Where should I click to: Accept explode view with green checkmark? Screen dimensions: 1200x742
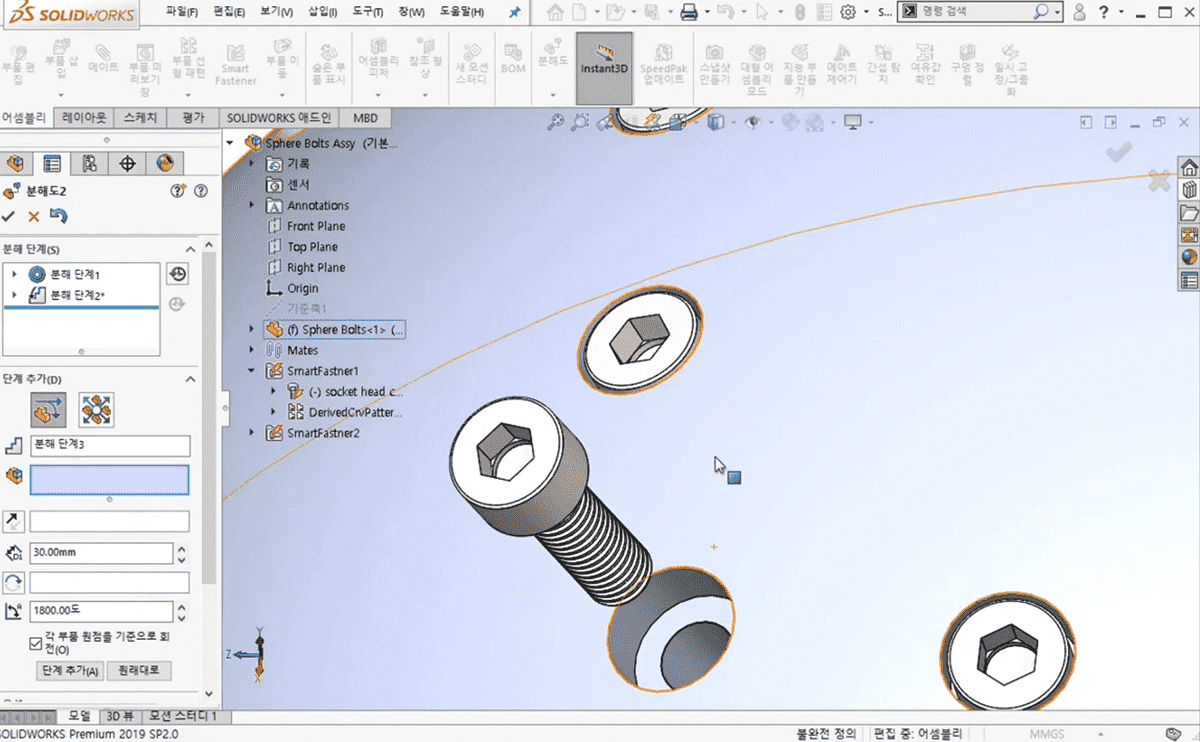coord(9,216)
